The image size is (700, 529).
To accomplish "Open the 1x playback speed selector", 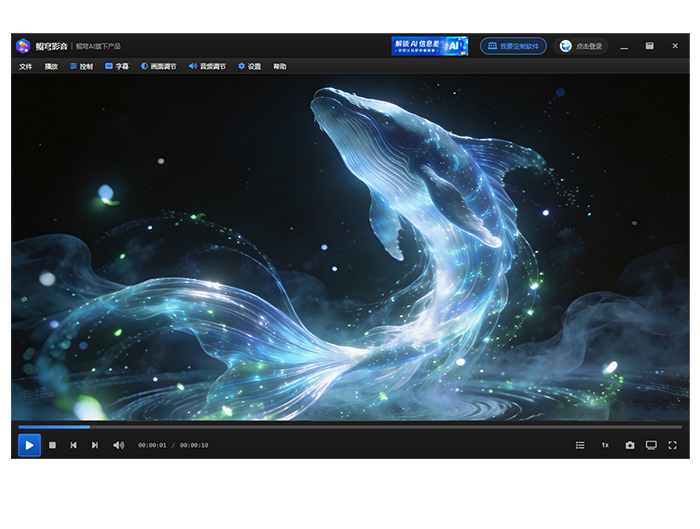I will click(x=605, y=445).
